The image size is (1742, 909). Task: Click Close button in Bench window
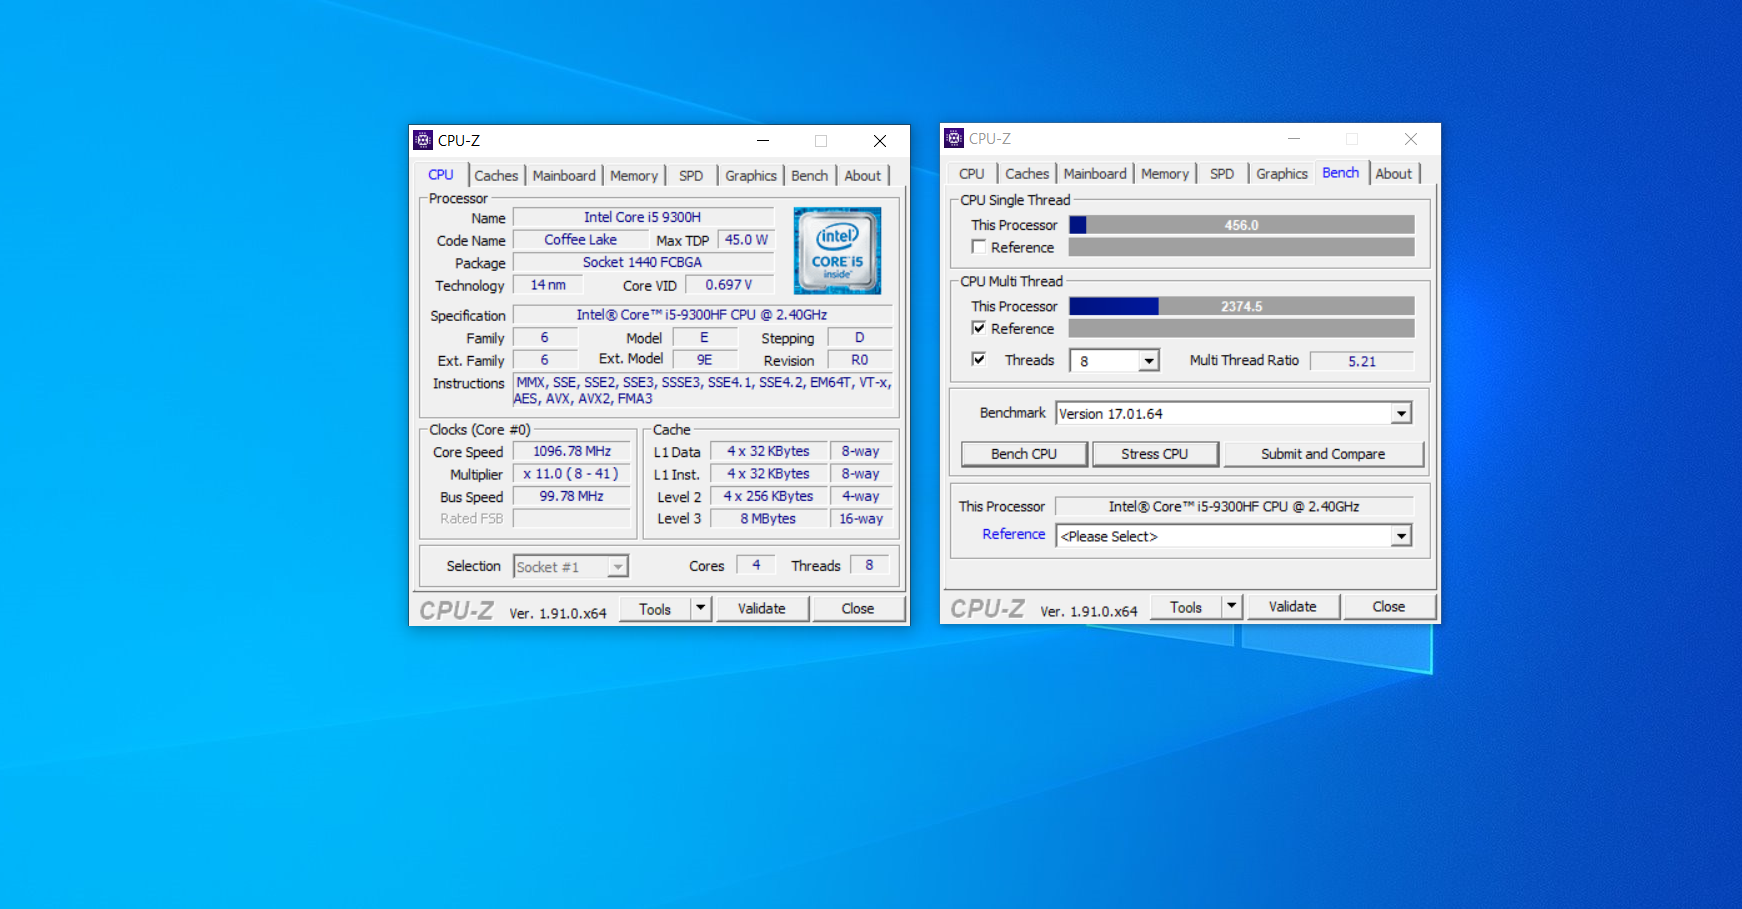click(x=1389, y=606)
